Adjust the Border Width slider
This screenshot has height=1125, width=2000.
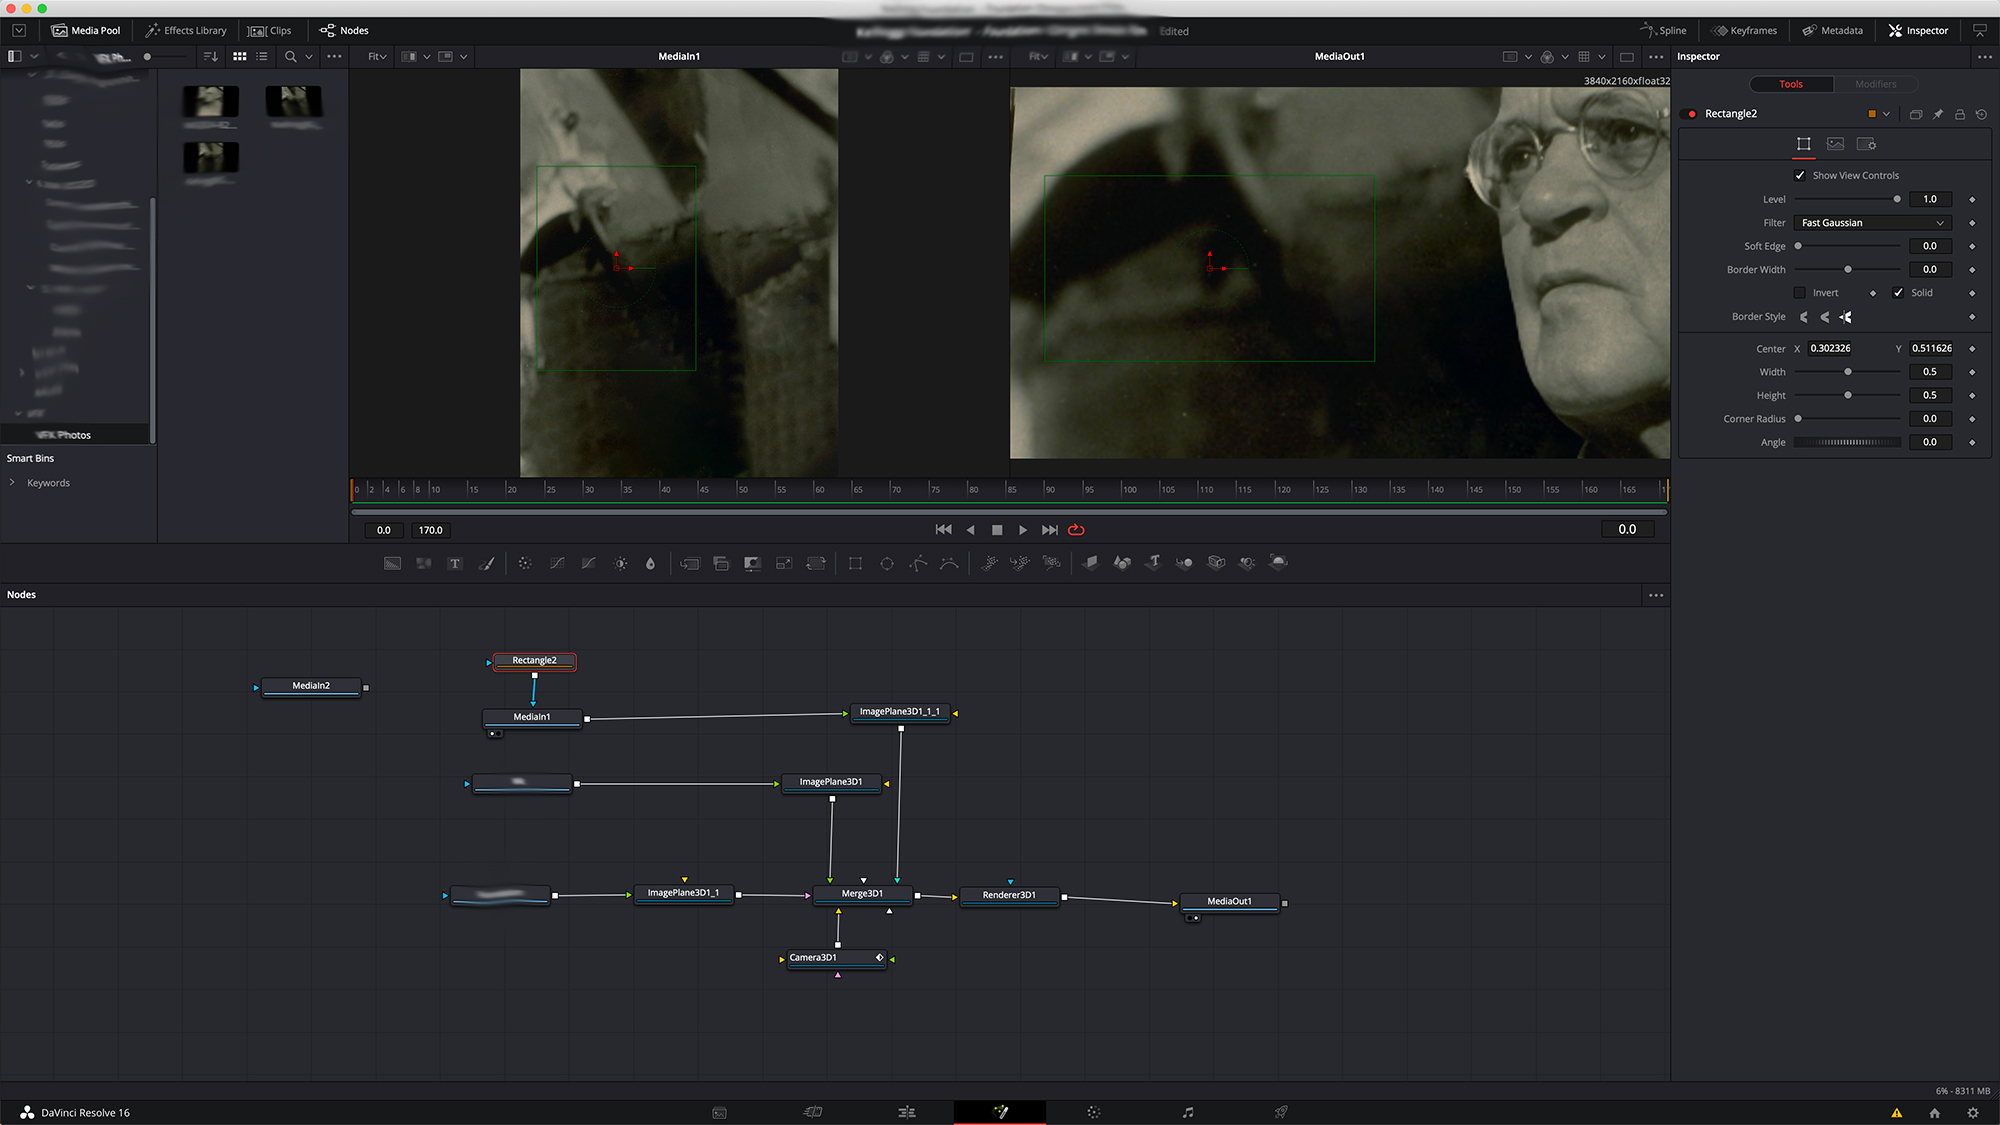pos(1847,270)
